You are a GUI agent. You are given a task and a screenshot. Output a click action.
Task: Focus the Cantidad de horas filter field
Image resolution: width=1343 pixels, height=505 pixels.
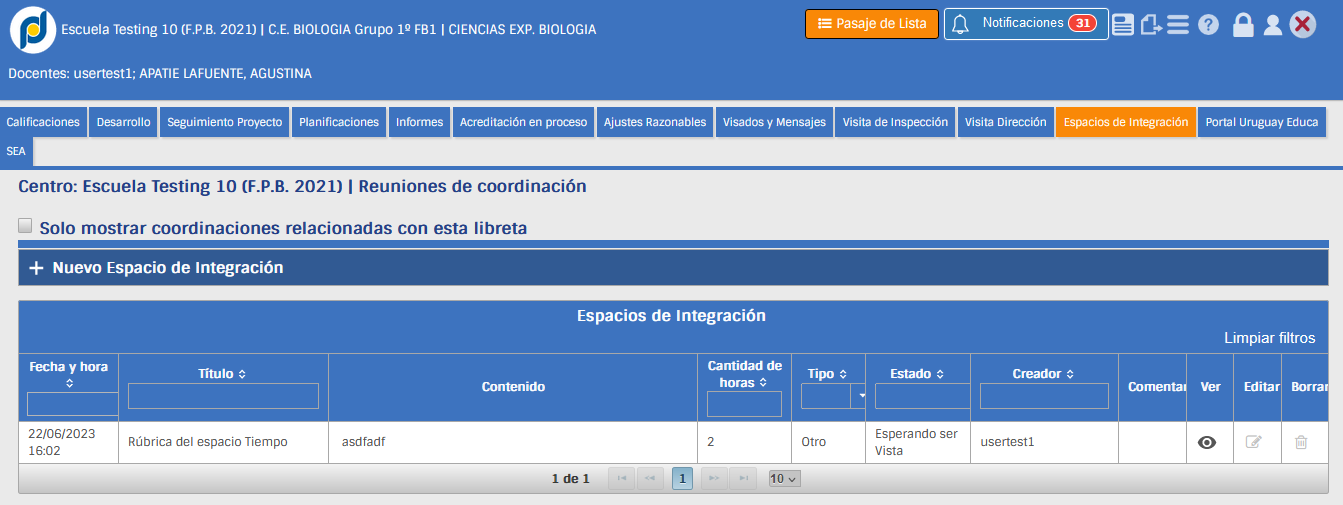click(744, 404)
